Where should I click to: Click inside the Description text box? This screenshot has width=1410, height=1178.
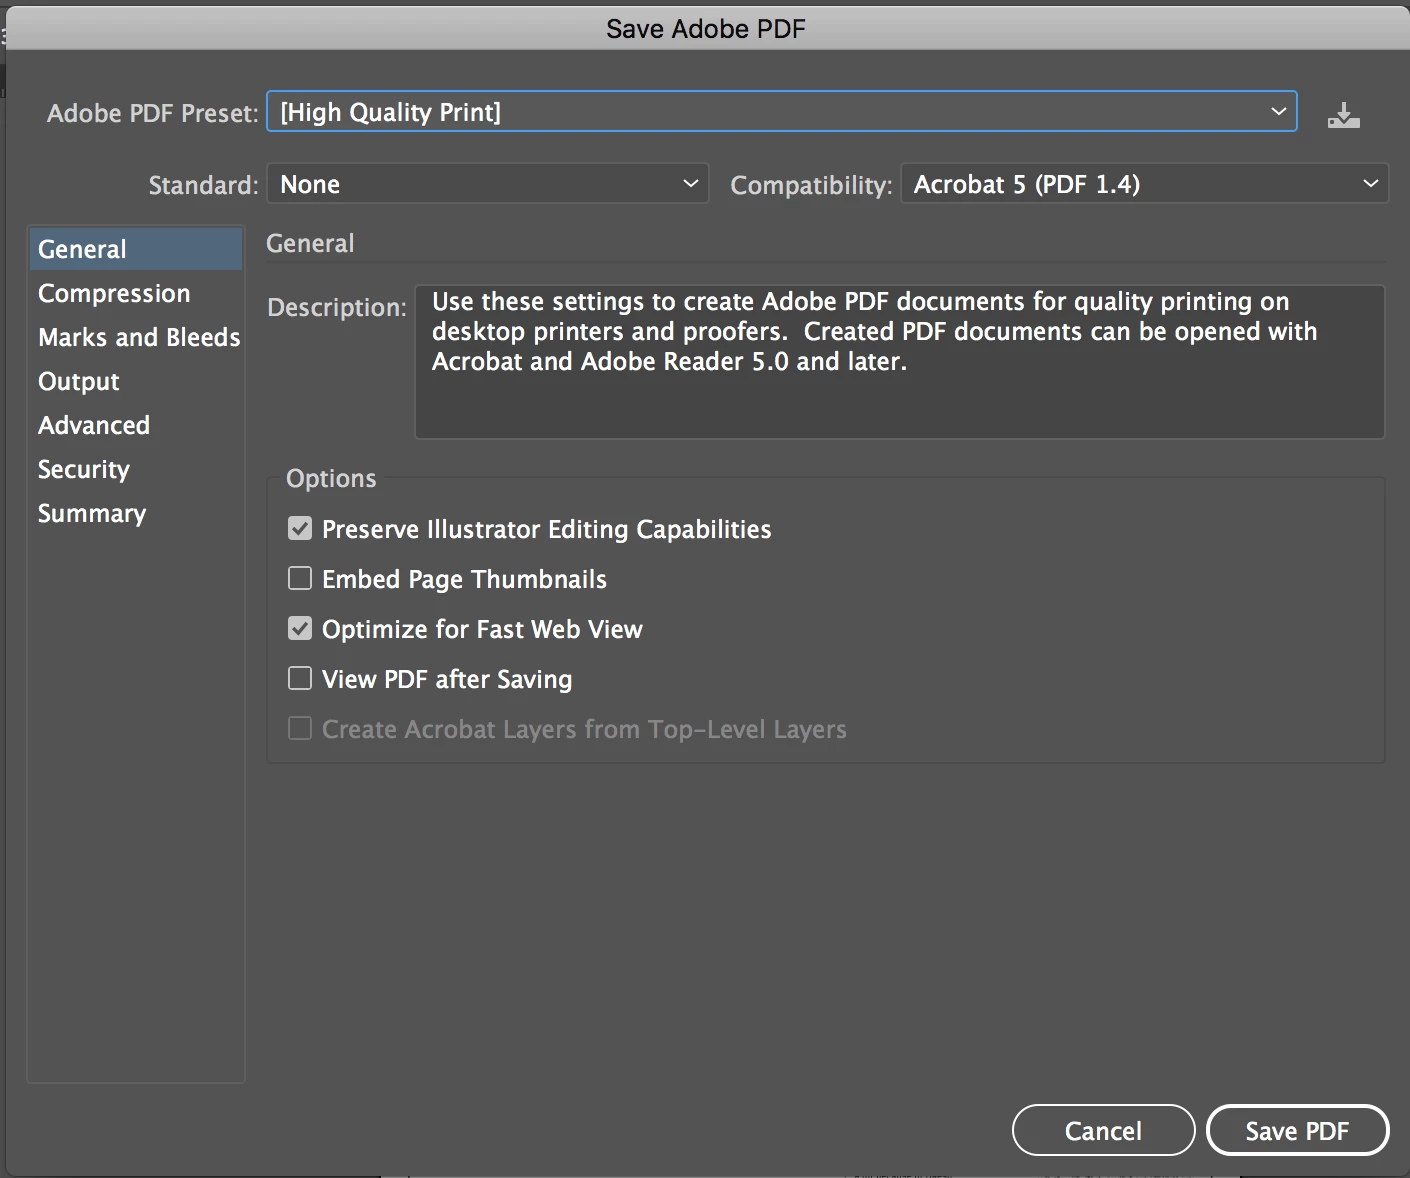899,362
